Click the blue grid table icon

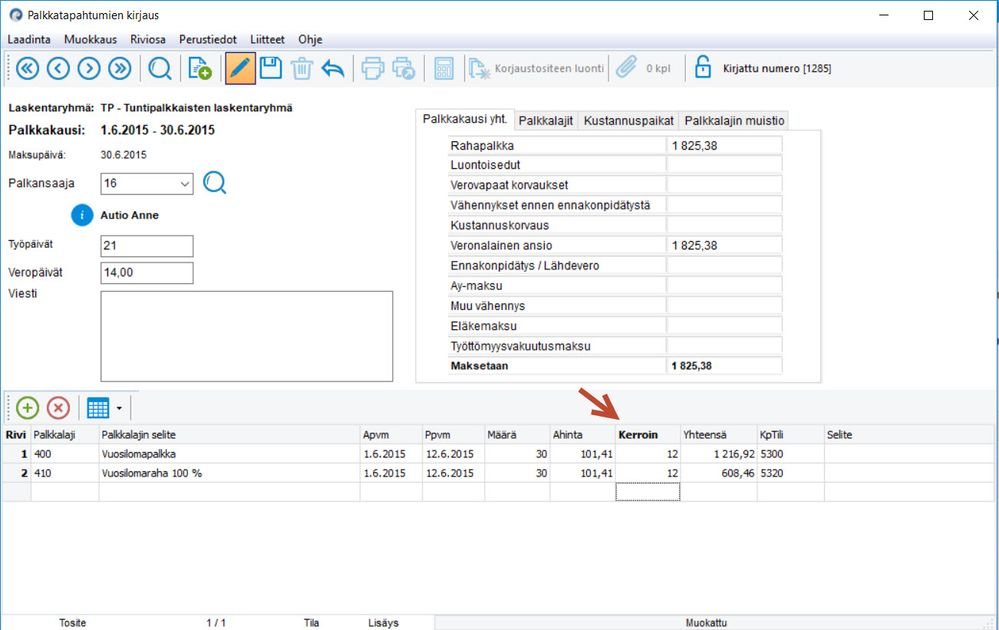[98, 408]
